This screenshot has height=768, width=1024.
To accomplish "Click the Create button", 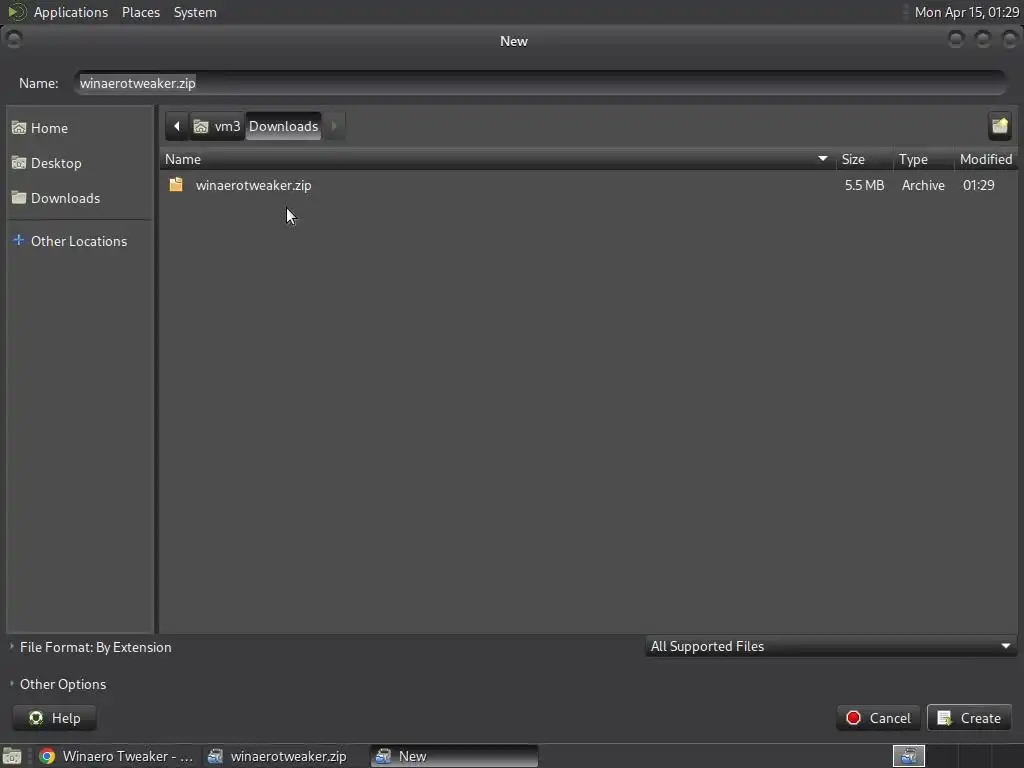I will pos(969,718).
